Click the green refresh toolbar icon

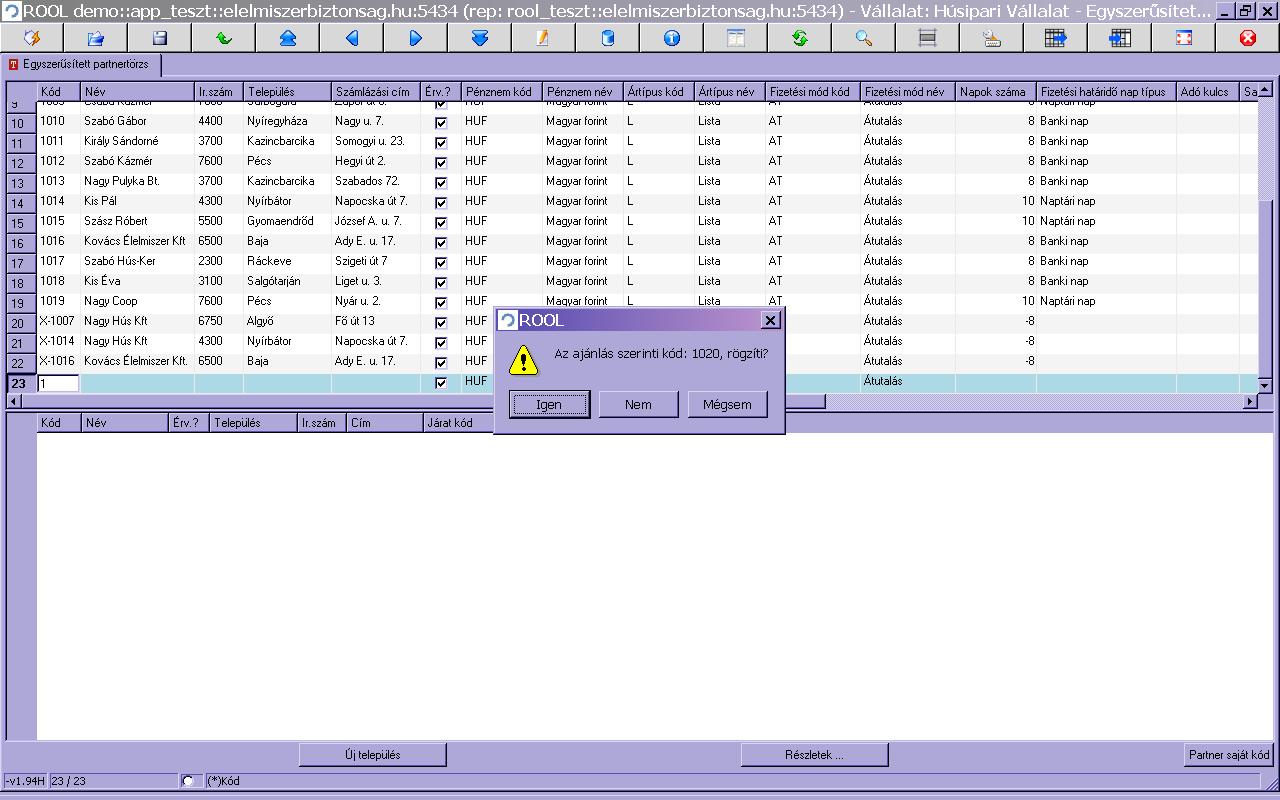(800, 38)
